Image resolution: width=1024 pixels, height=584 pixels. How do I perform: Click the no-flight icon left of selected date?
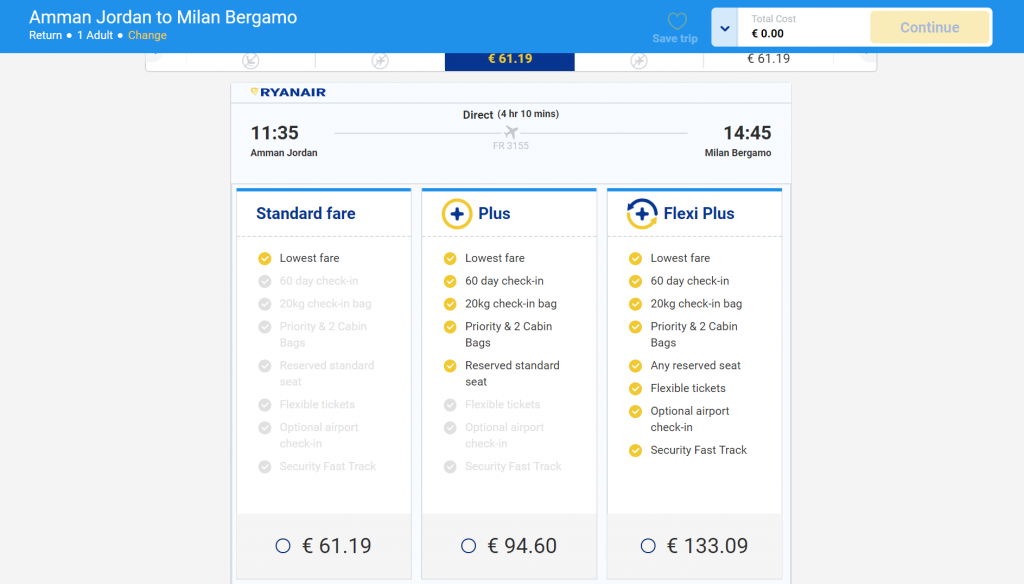(x=380, y=61)
